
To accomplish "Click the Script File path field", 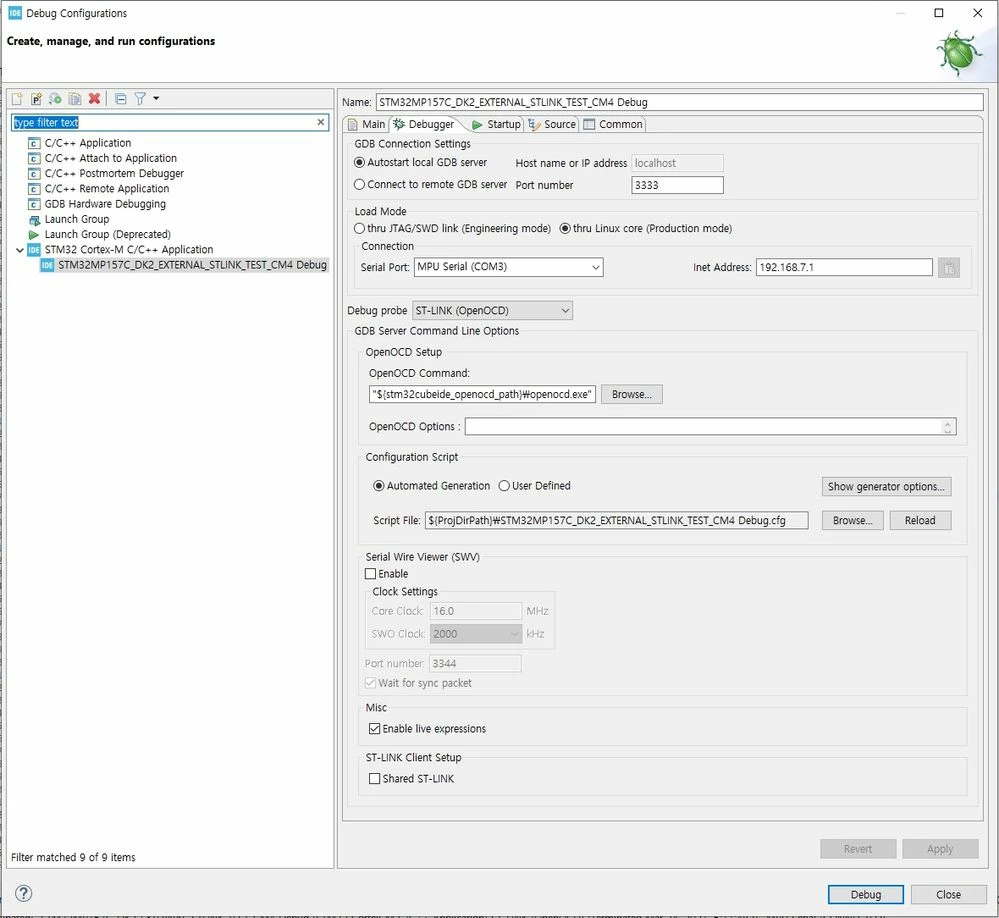I will coord(617,521).
